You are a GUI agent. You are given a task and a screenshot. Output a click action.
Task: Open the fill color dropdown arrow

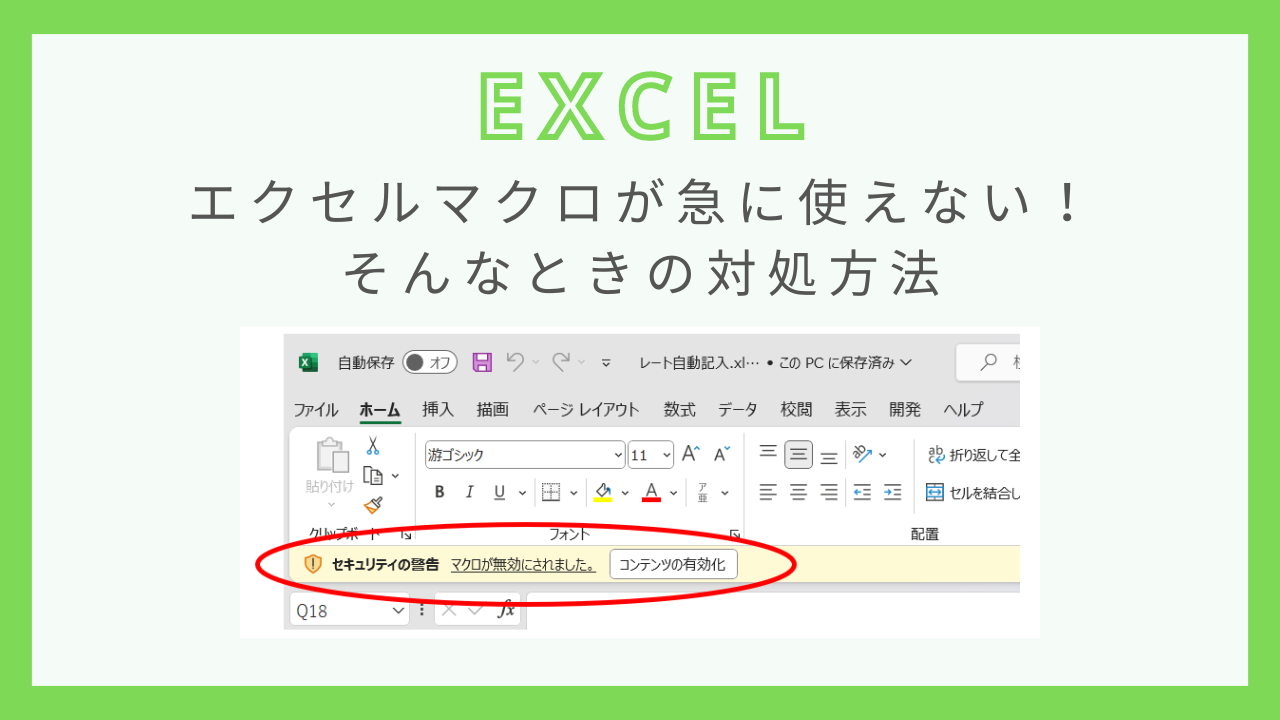[x=625, y=492]
